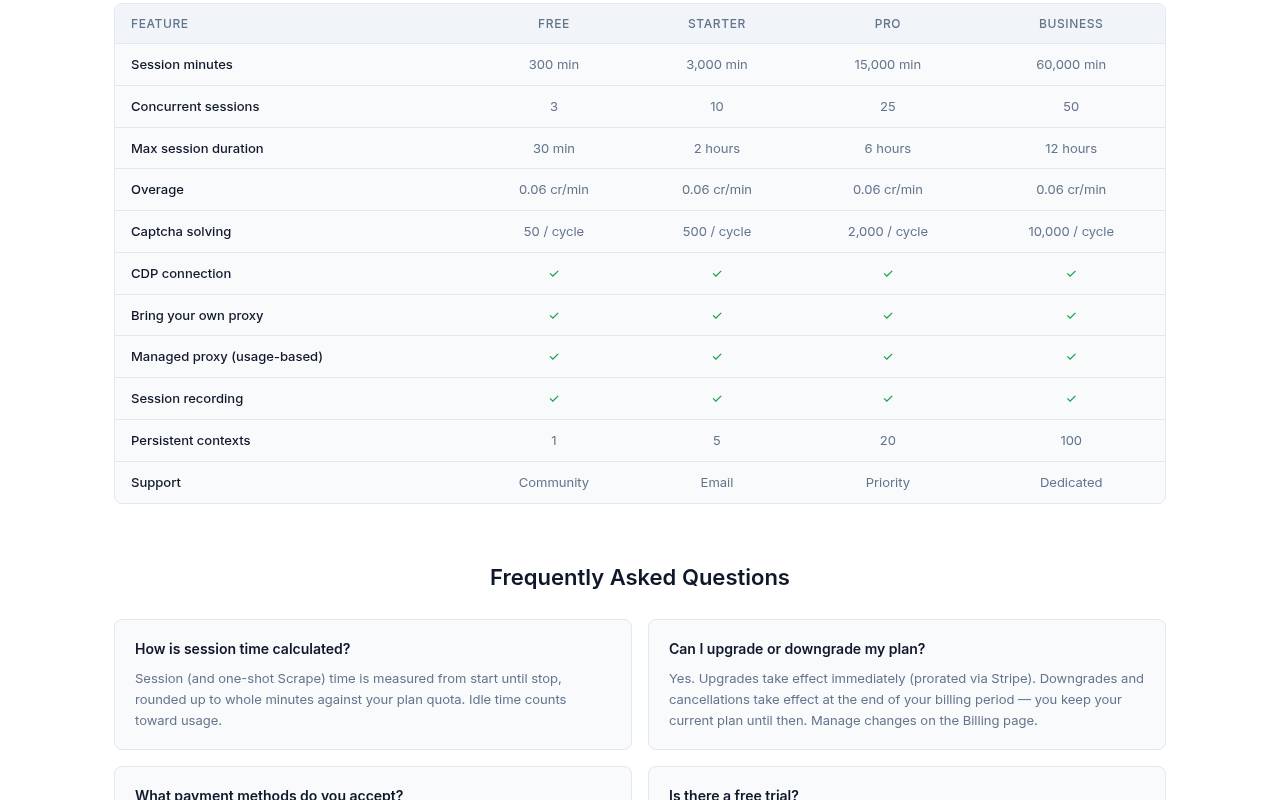Open 'How is session time calculated?' FAQ card
The width and height of the screenshot is (1280, 800).
[373, 684]
